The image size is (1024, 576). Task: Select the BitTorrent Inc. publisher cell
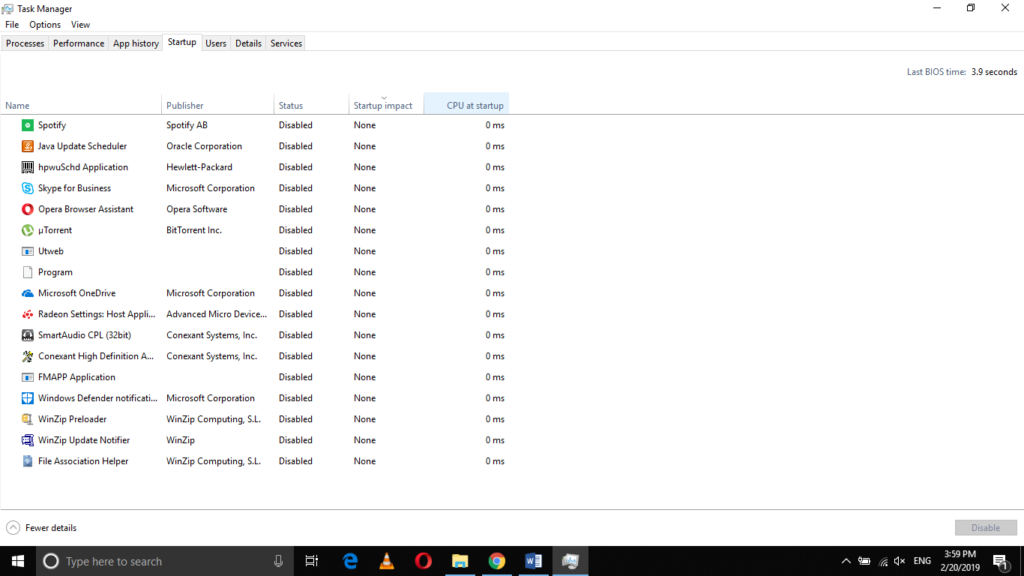tap(194, 230)
